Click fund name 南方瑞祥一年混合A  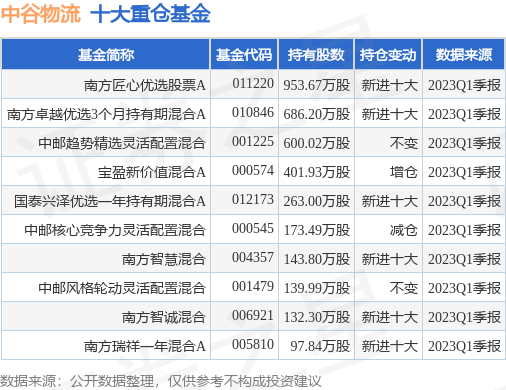[x=145, y=346]
